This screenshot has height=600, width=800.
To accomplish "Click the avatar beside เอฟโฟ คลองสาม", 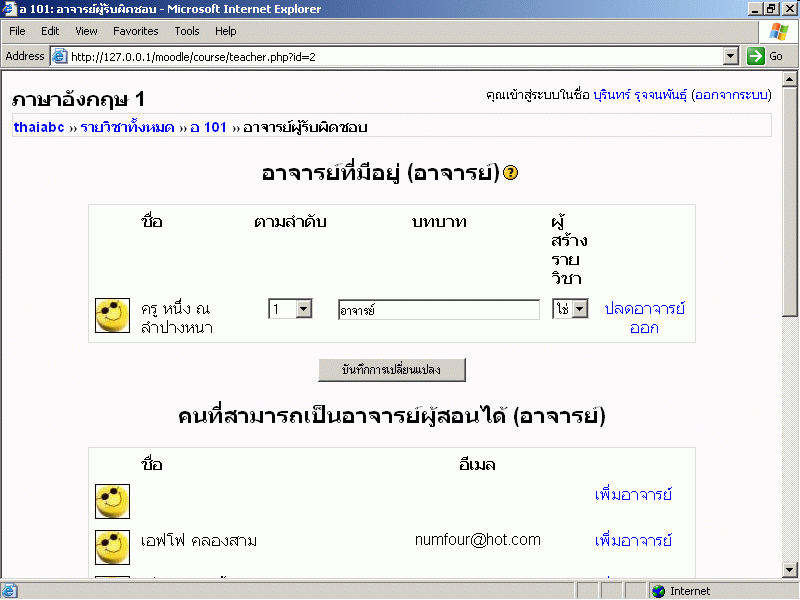I will point(112,546).
